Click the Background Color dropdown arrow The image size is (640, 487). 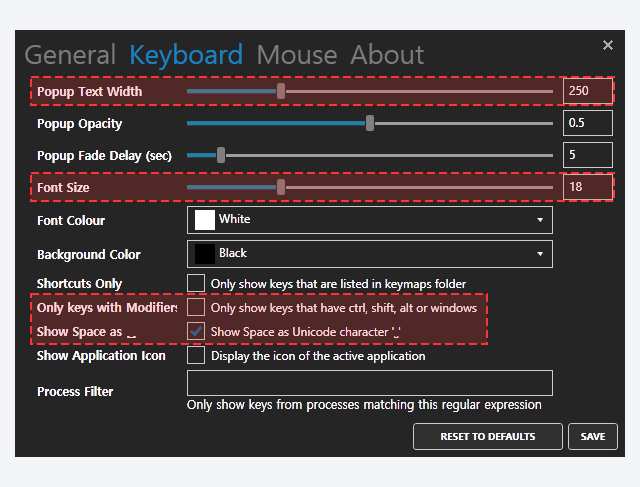(x=540, y=254)
